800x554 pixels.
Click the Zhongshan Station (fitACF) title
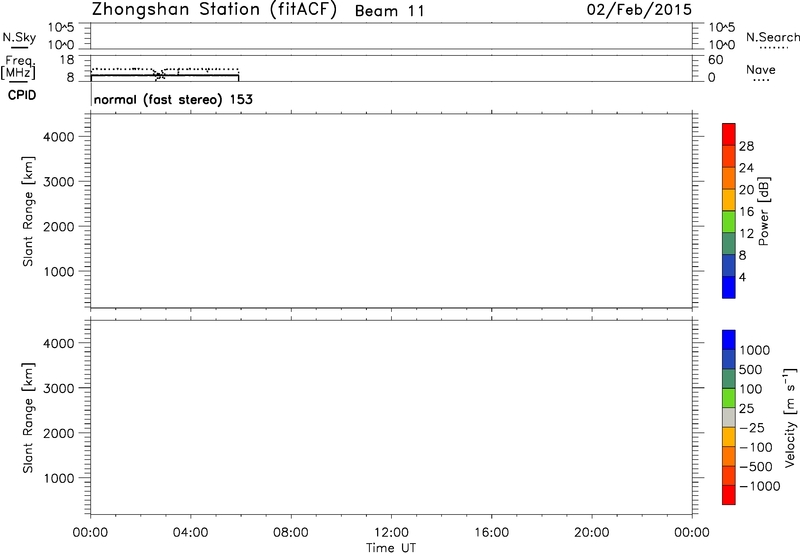[x=214, y=10]
